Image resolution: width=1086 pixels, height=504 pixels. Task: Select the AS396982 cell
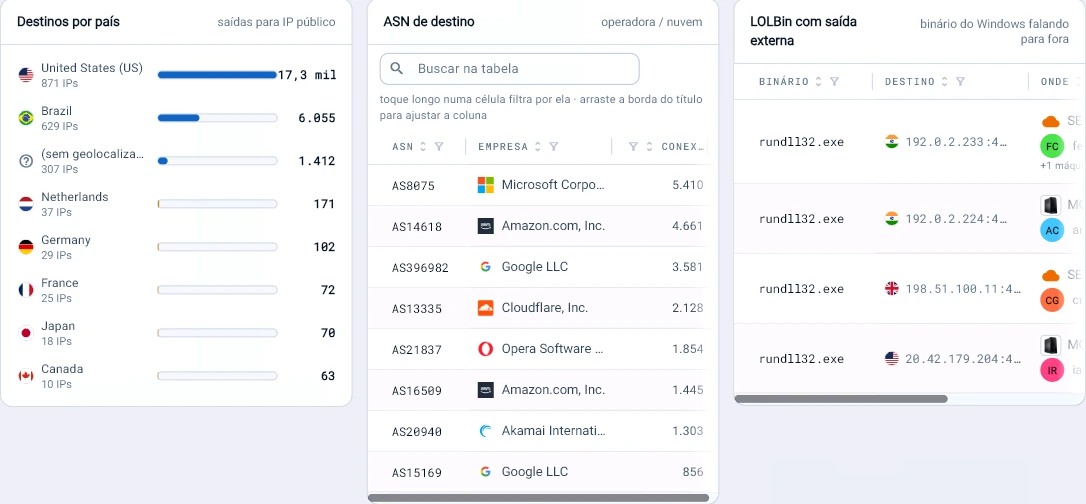(420, 268)
